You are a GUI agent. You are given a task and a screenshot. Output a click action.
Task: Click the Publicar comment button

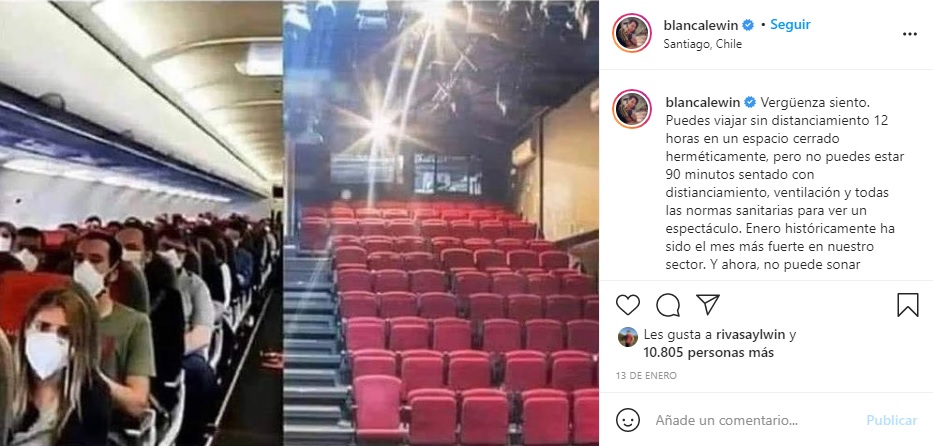pos(891,420)
